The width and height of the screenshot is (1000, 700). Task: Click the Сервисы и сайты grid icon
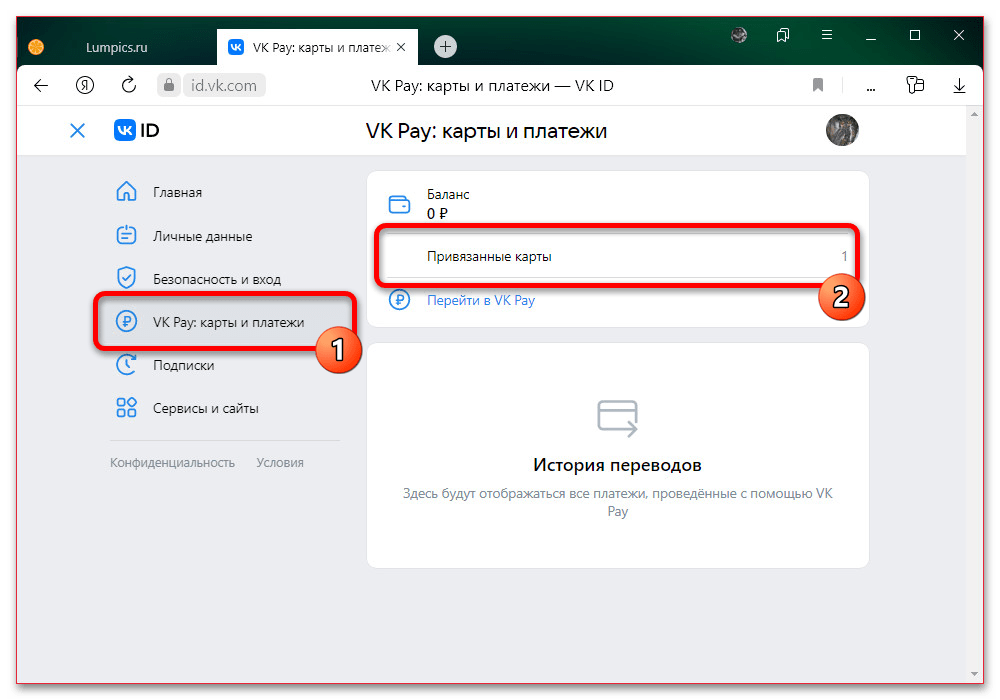126,407
